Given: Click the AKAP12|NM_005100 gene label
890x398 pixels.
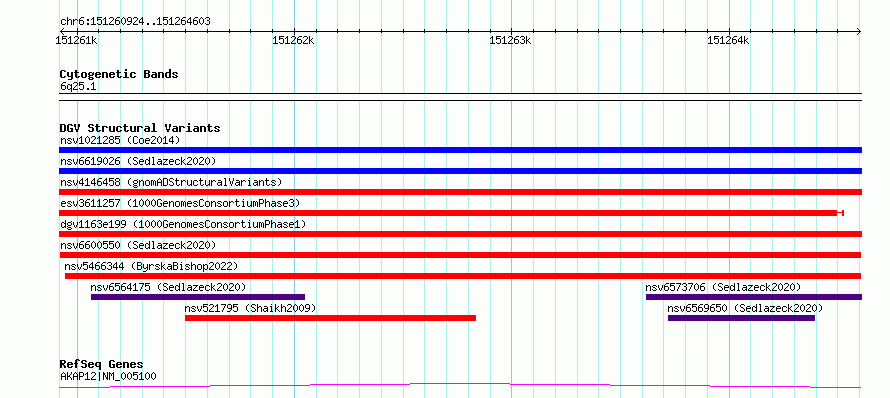Looking at the screenshot, I should click(x=108, y=376).
